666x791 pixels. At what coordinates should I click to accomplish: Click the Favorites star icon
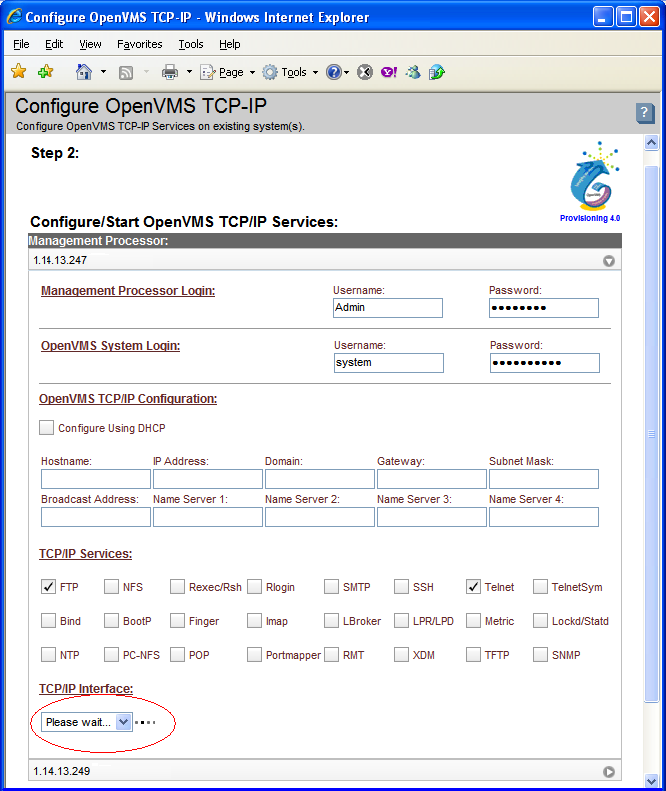19,72
